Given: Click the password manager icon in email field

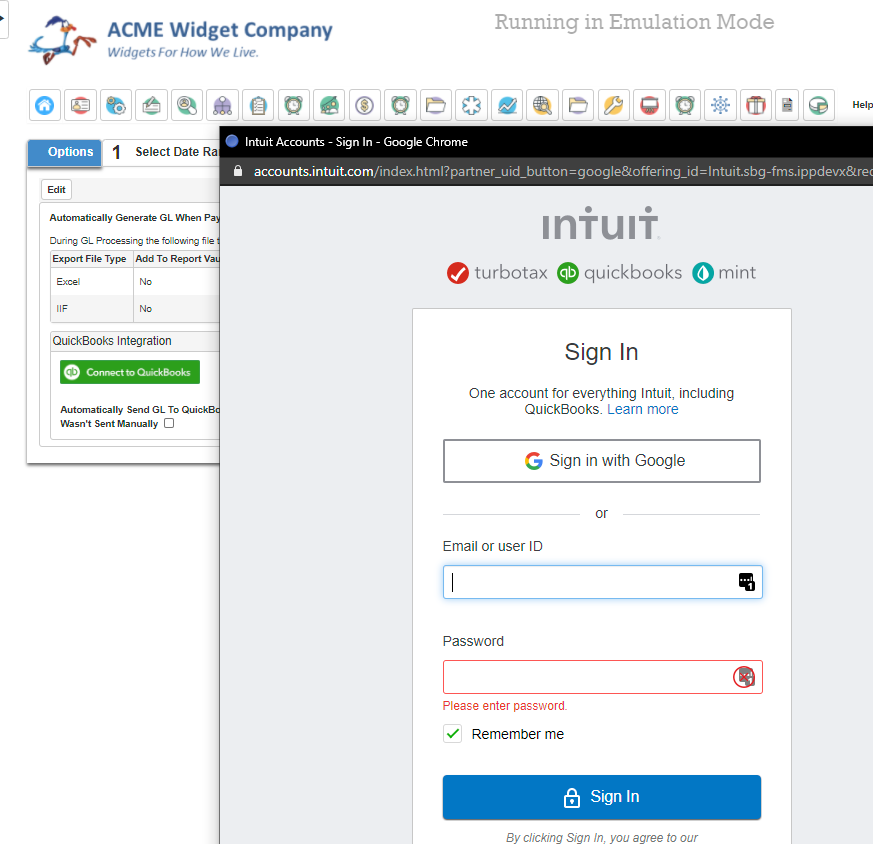Looking at the screenshot, I should tap(746, 582).
